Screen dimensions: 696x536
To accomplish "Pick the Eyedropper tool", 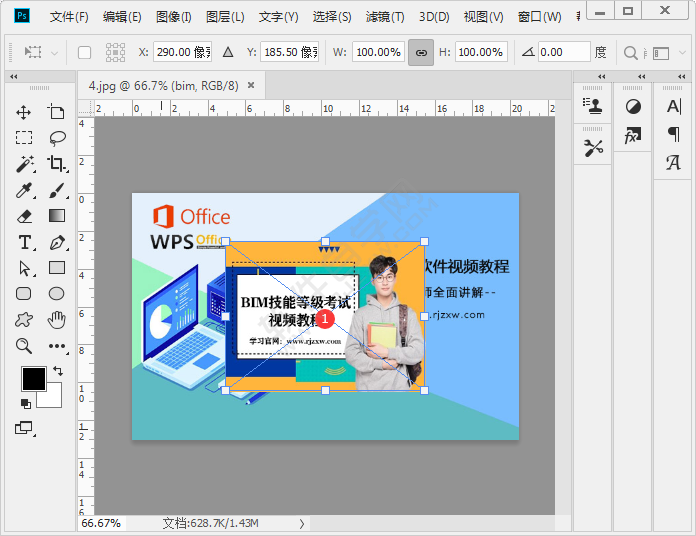I will click(24, 190).
